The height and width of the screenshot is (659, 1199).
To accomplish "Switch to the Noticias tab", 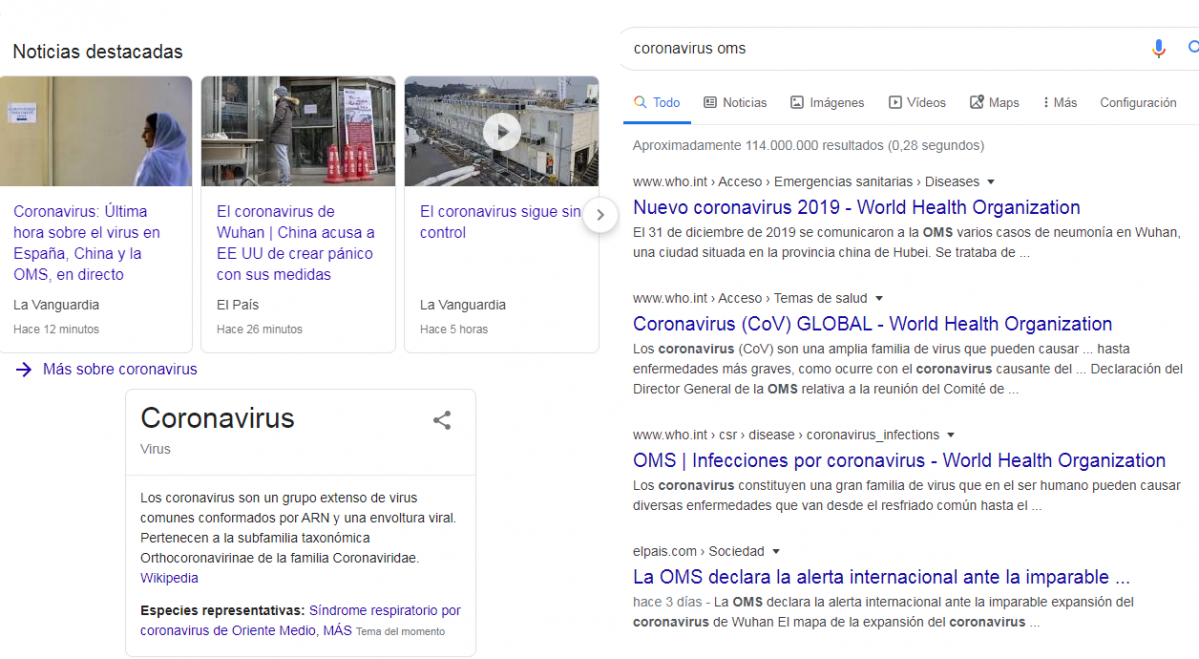I will coord(735,102).
